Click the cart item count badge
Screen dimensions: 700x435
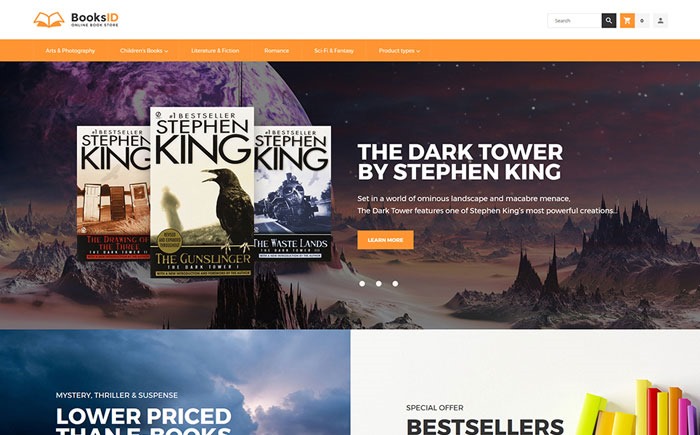[642, 21]
